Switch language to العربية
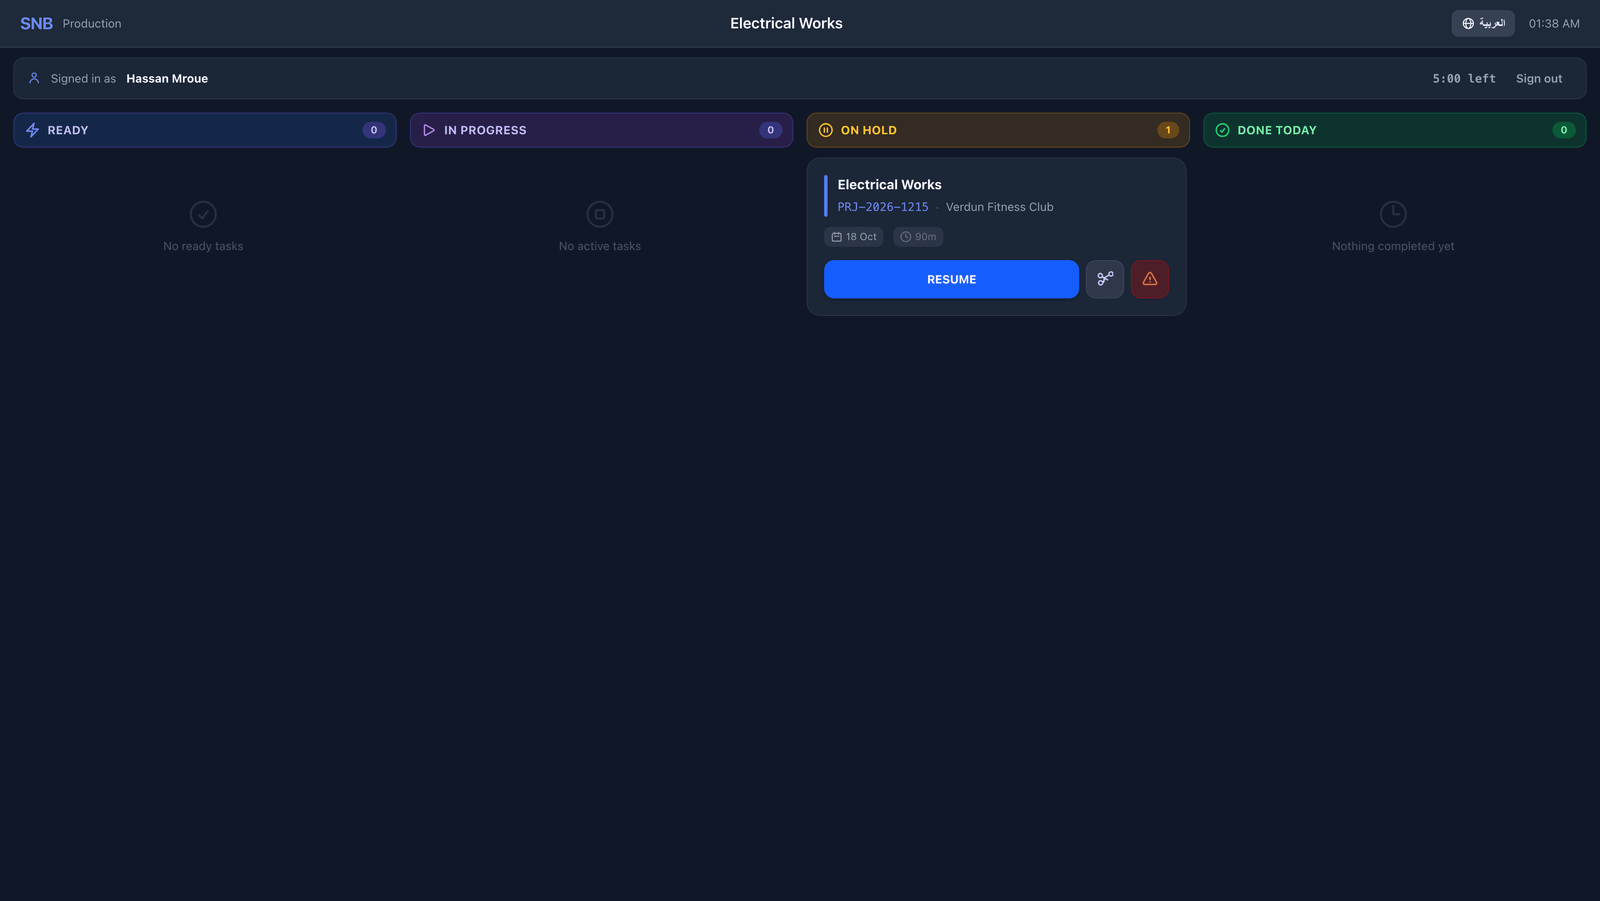The width and height of the screenshot is (1600, 901). coord(1483,23)
